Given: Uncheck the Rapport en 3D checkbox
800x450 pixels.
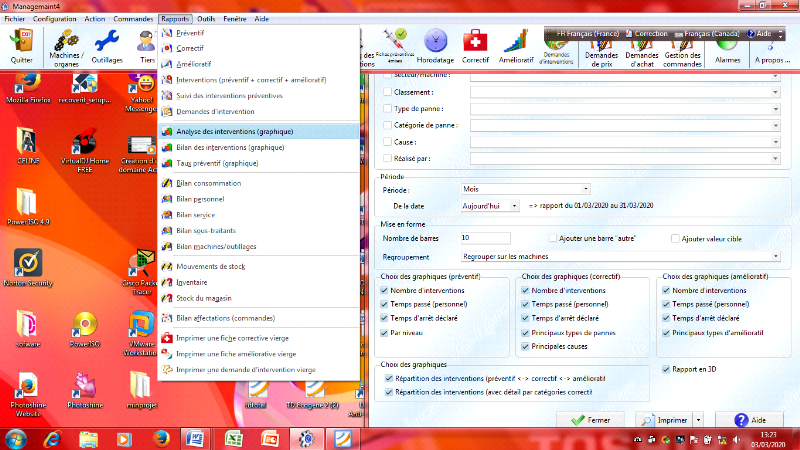Looking at the screenshot, I should pyautogui.click(x=668, y=368).
